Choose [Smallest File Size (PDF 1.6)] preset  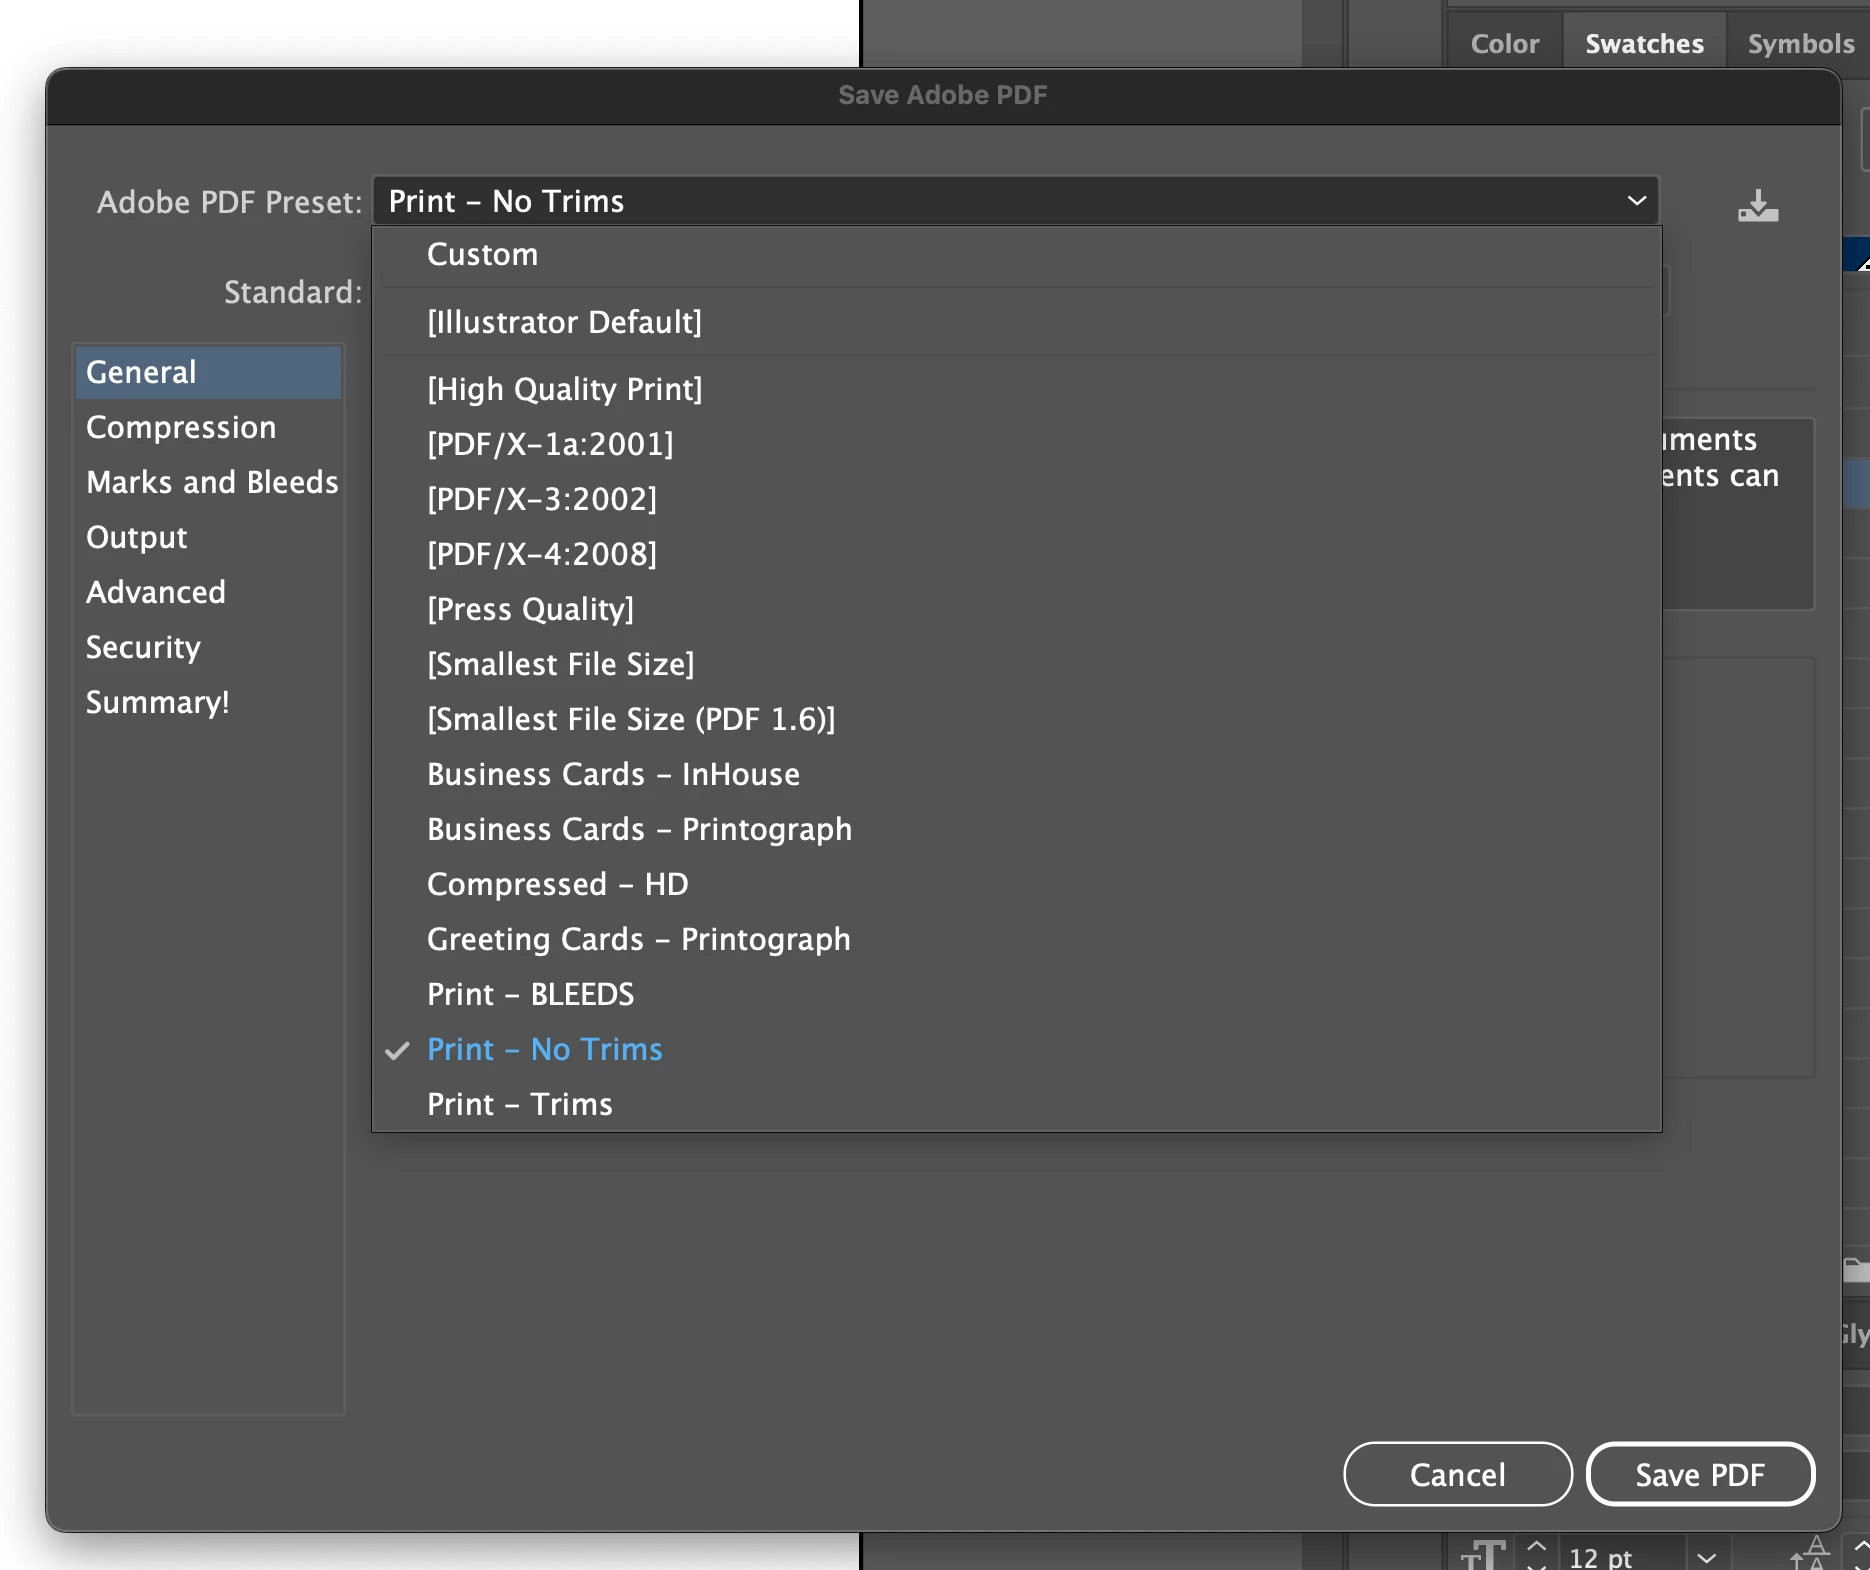(1016, 719)
